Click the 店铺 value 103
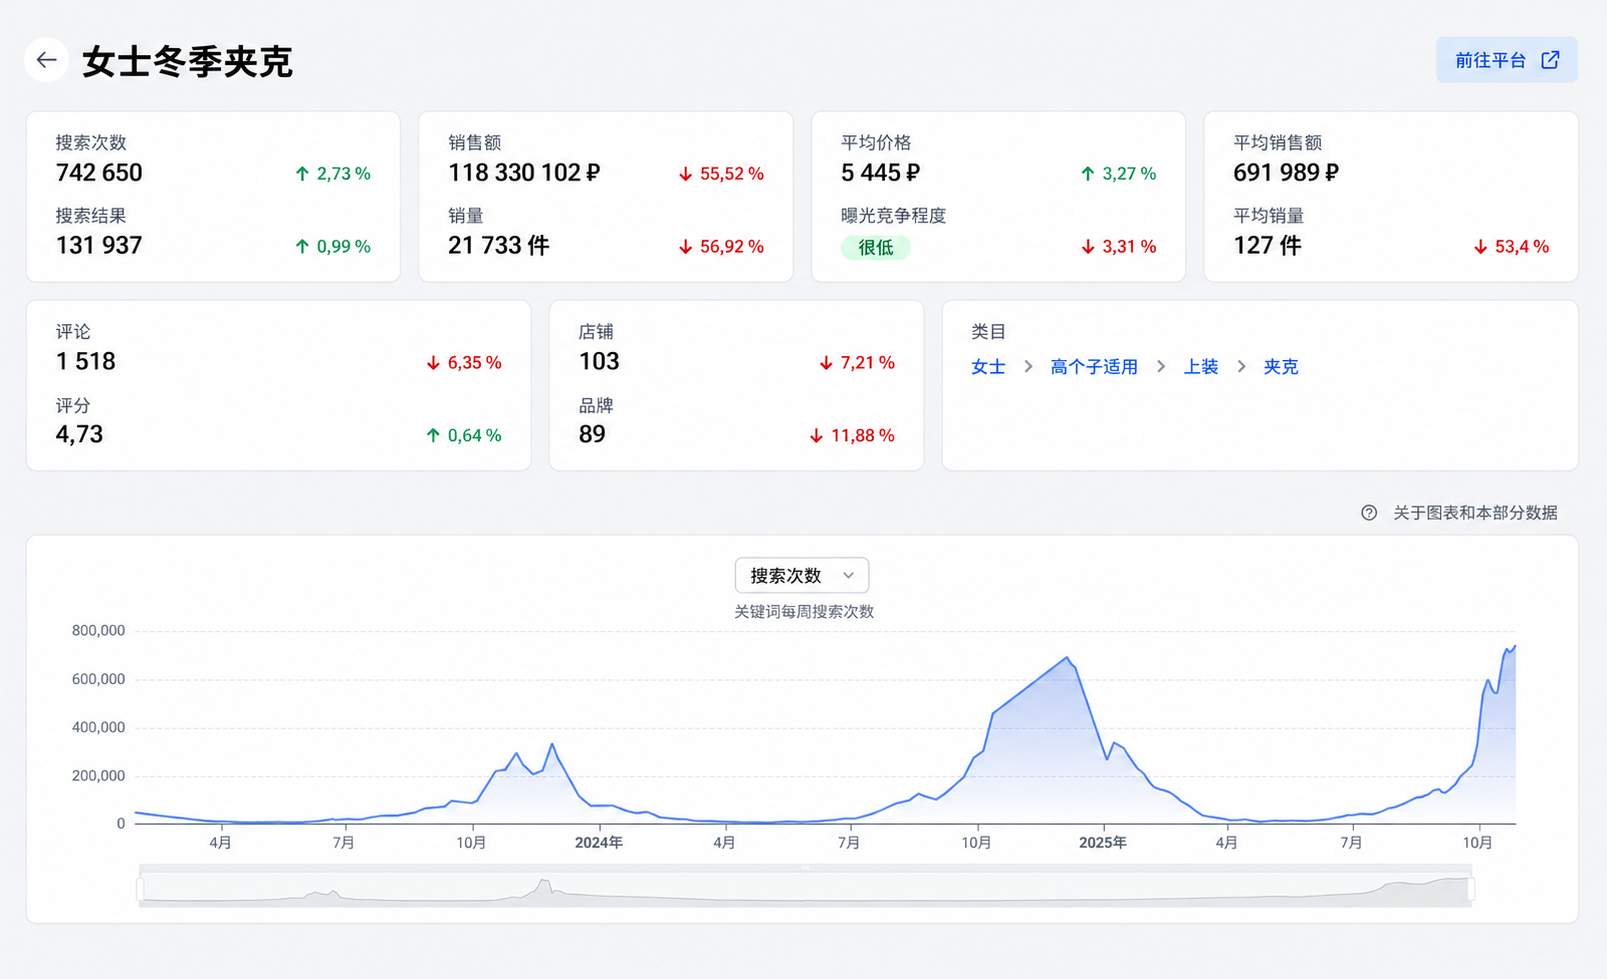The width and height of the screenshot is (1607, 979). click(599, 362)
